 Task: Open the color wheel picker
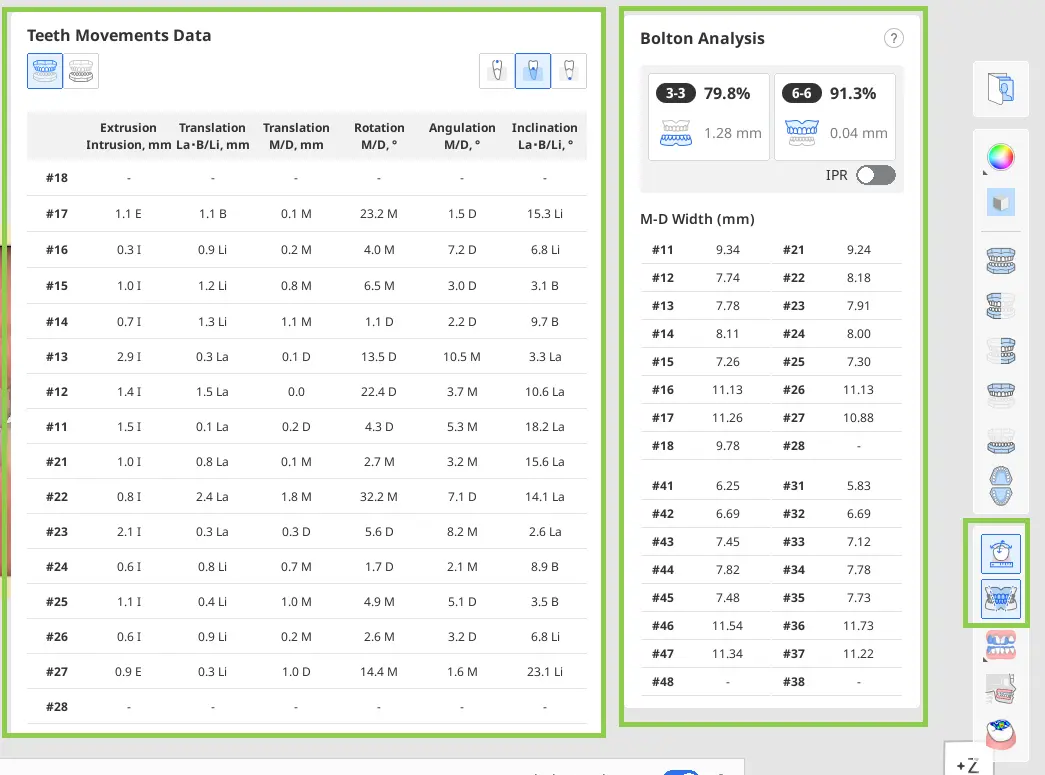click(1000, 158)
